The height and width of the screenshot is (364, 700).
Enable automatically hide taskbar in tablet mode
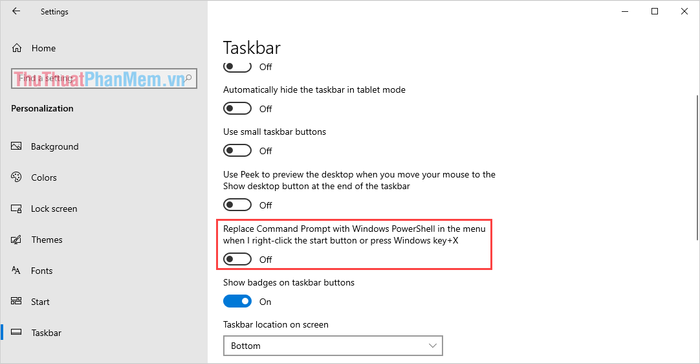[x=237, y=109]
